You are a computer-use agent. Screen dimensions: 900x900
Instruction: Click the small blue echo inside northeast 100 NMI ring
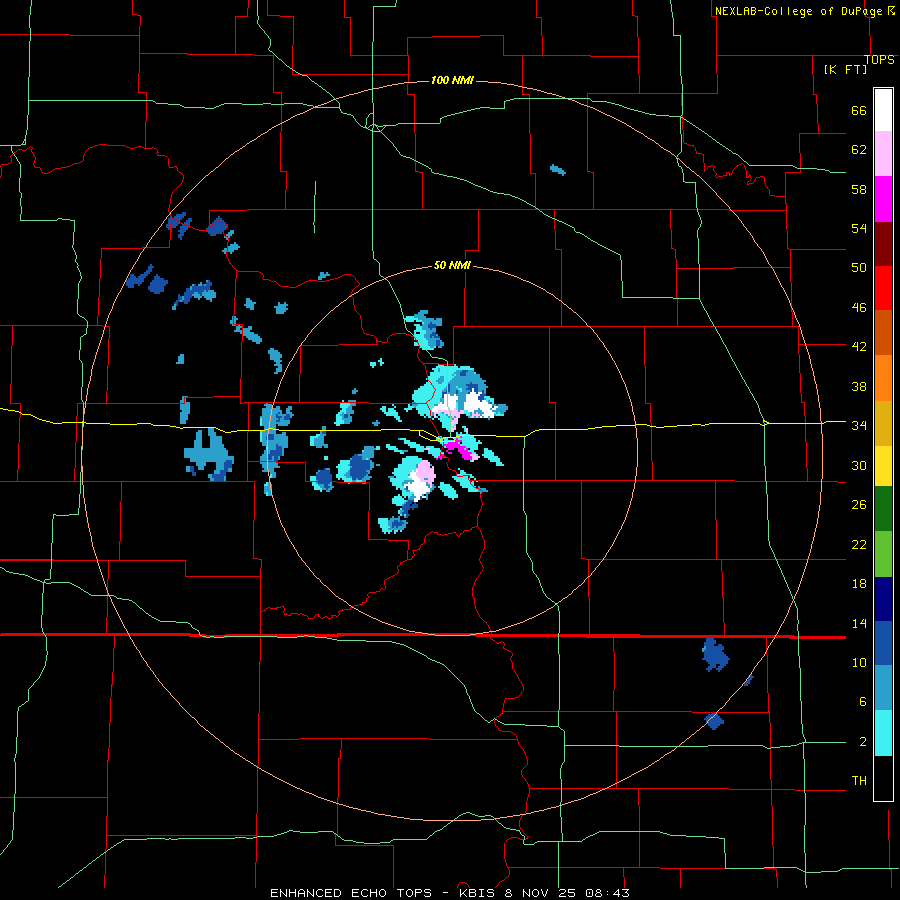tap(558, 170)
